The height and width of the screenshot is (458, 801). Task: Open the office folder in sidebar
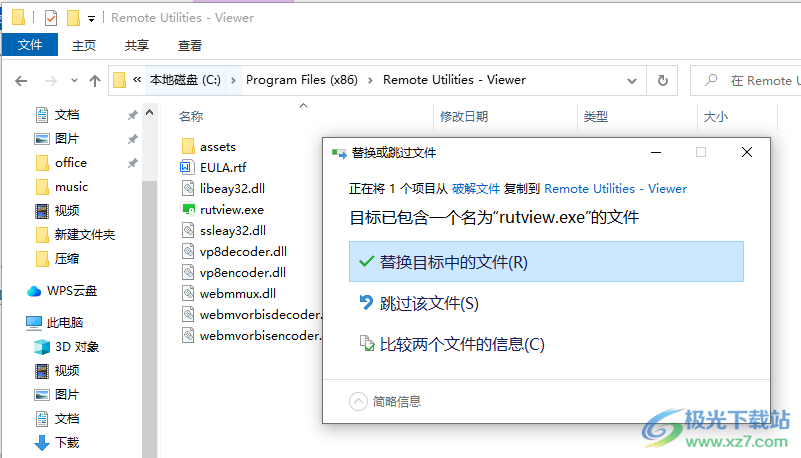pos(71,163)
